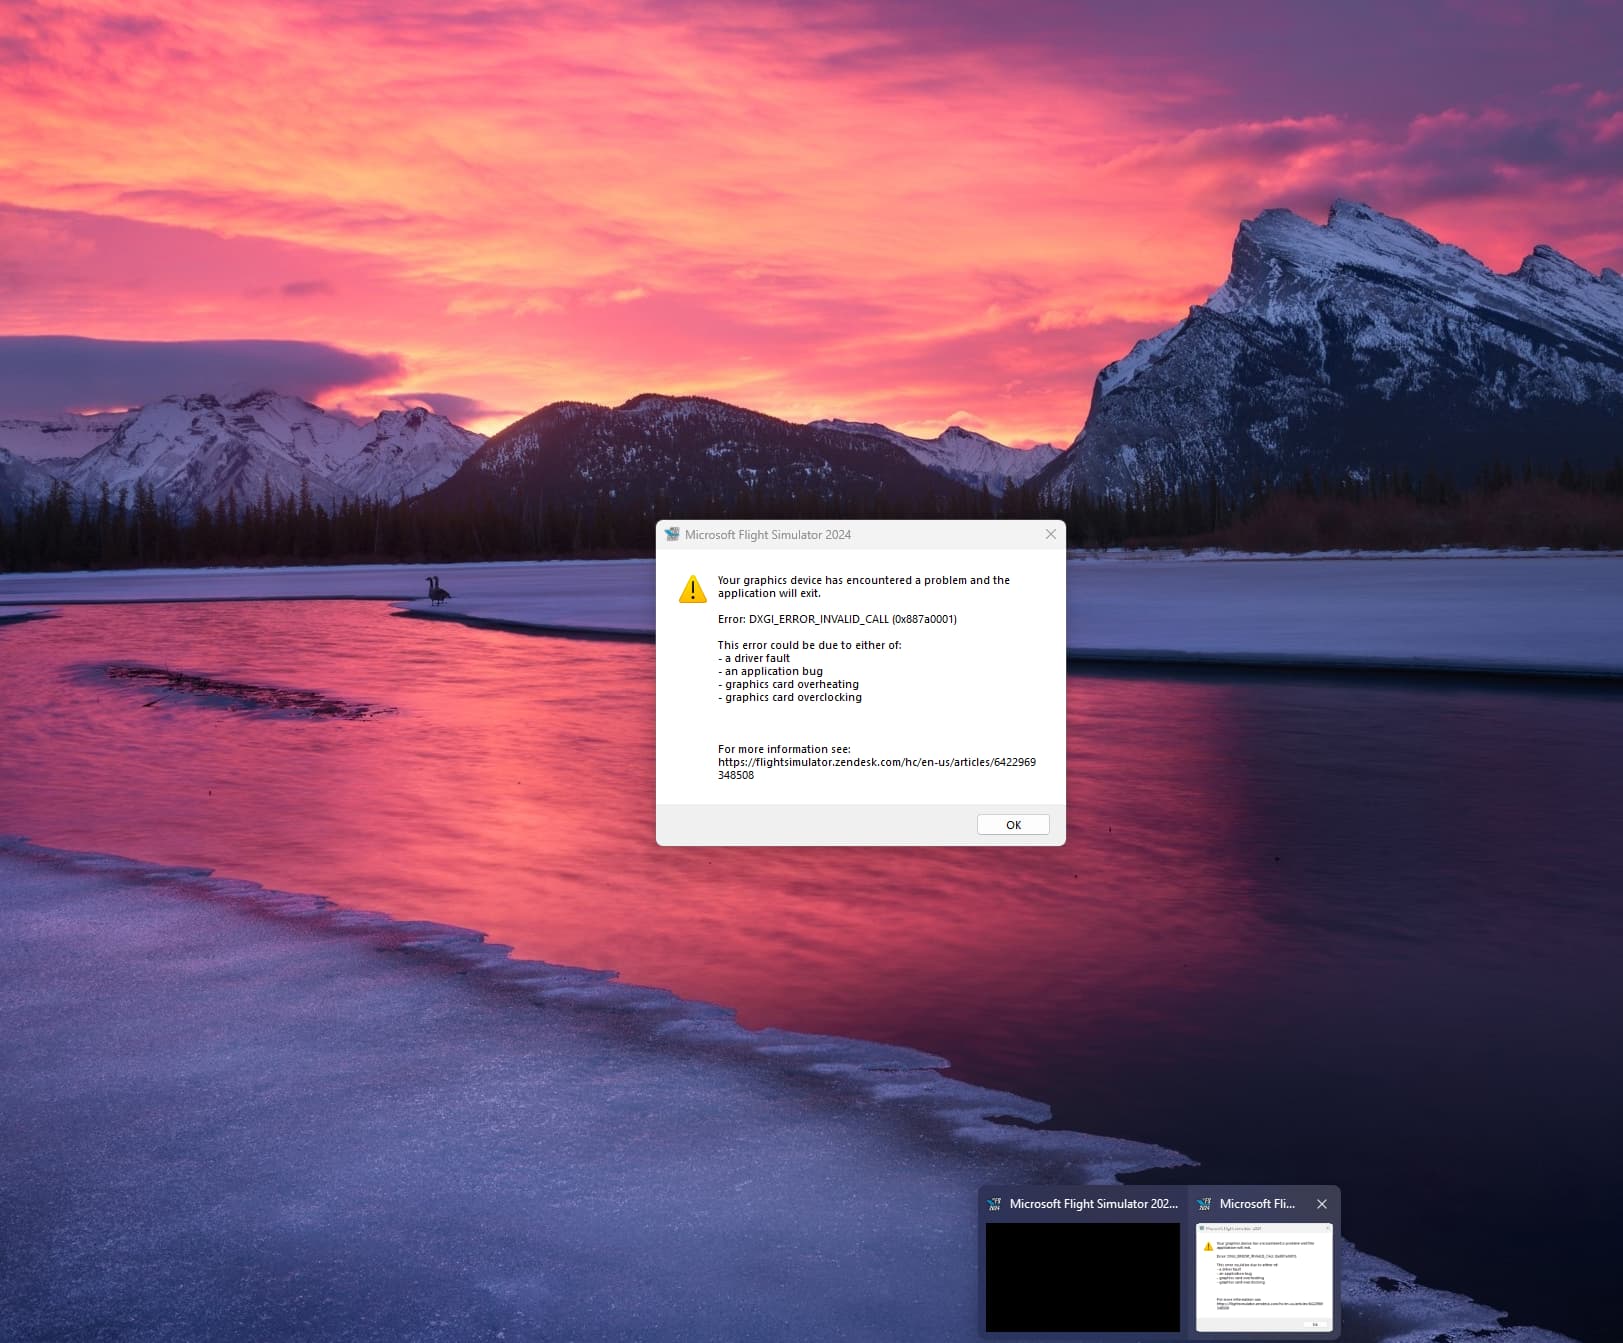Select the black Flight Simulator window thumbnail
1623x1343 pixels.
(x=1082, y=1277)
